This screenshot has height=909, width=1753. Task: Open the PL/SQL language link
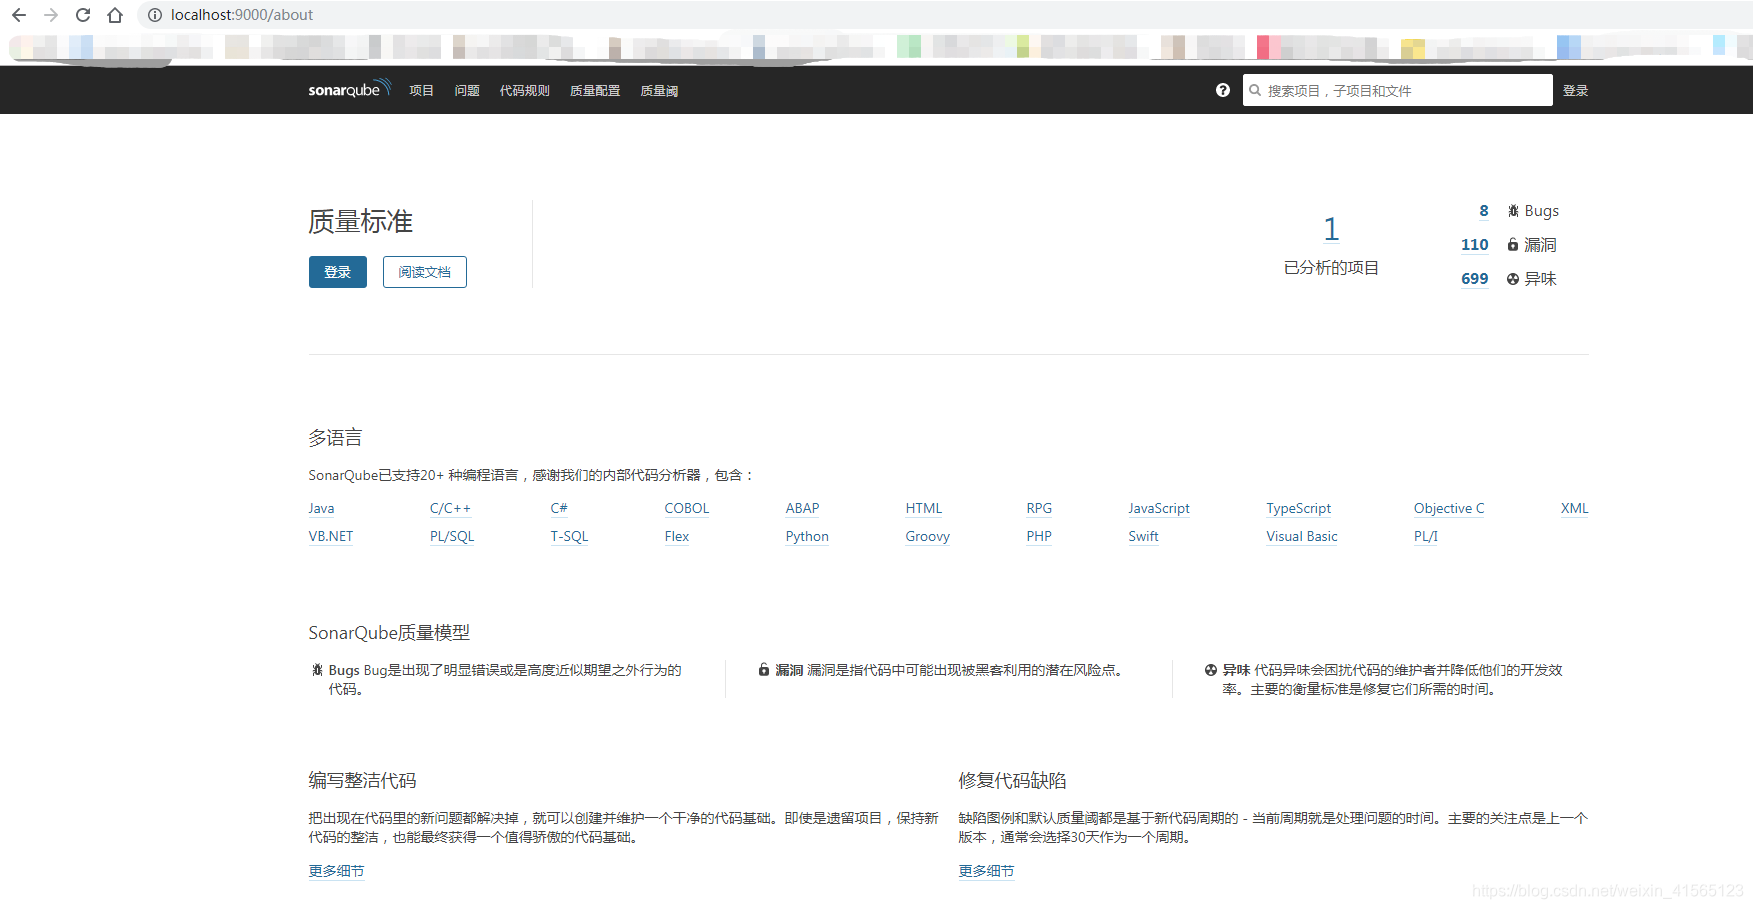pyautogui.click(x=452, y=536)
